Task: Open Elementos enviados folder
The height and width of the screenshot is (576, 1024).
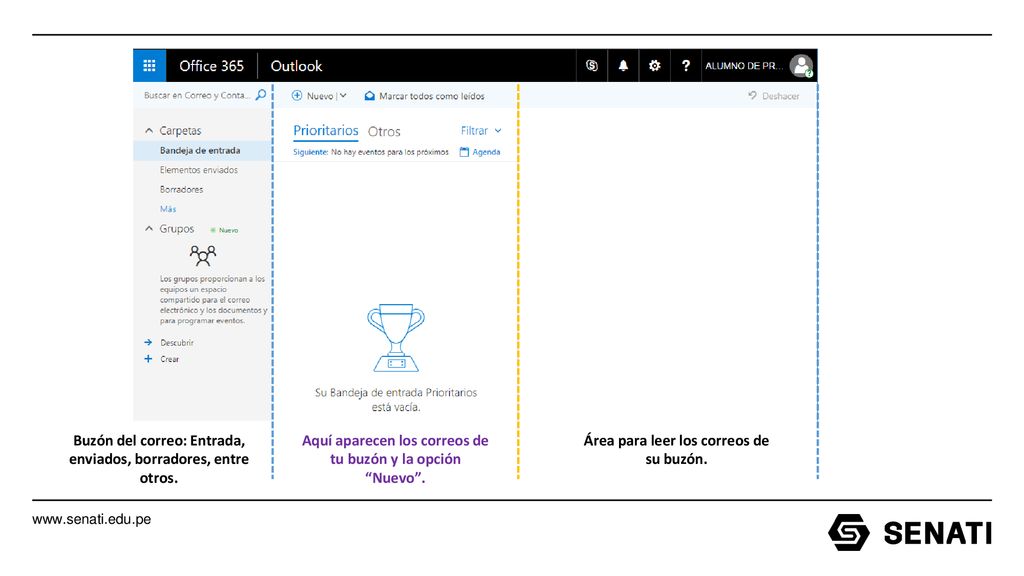Action: click(199, 170)
